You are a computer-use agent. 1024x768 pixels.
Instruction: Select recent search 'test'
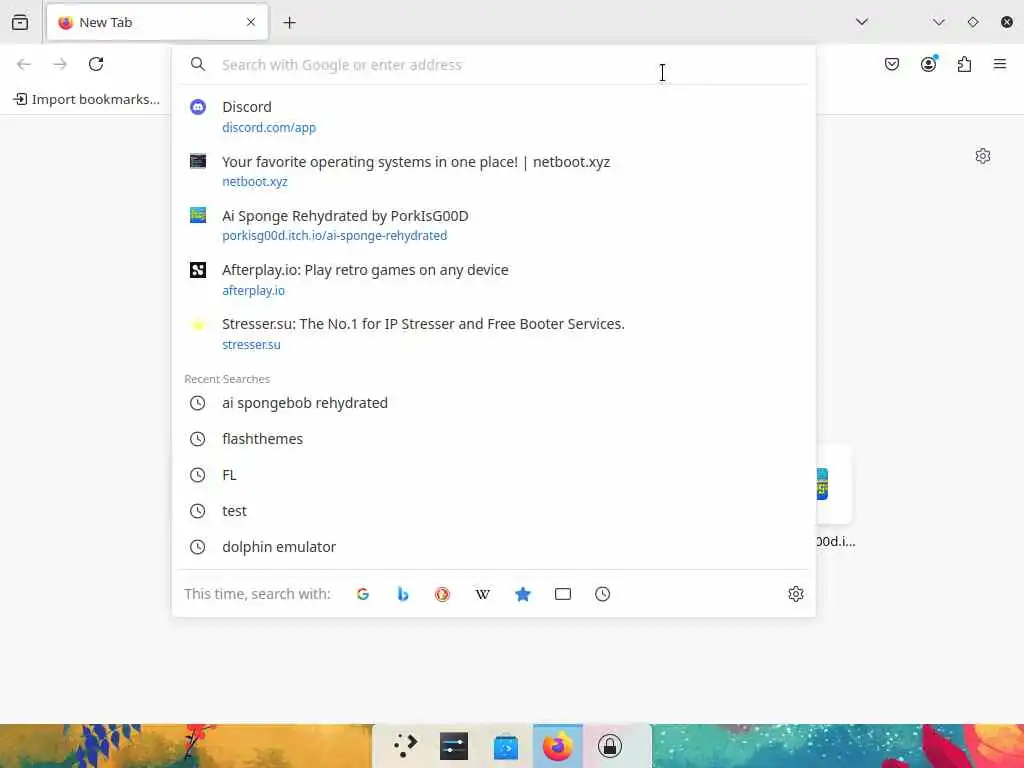tap(494, 511)
